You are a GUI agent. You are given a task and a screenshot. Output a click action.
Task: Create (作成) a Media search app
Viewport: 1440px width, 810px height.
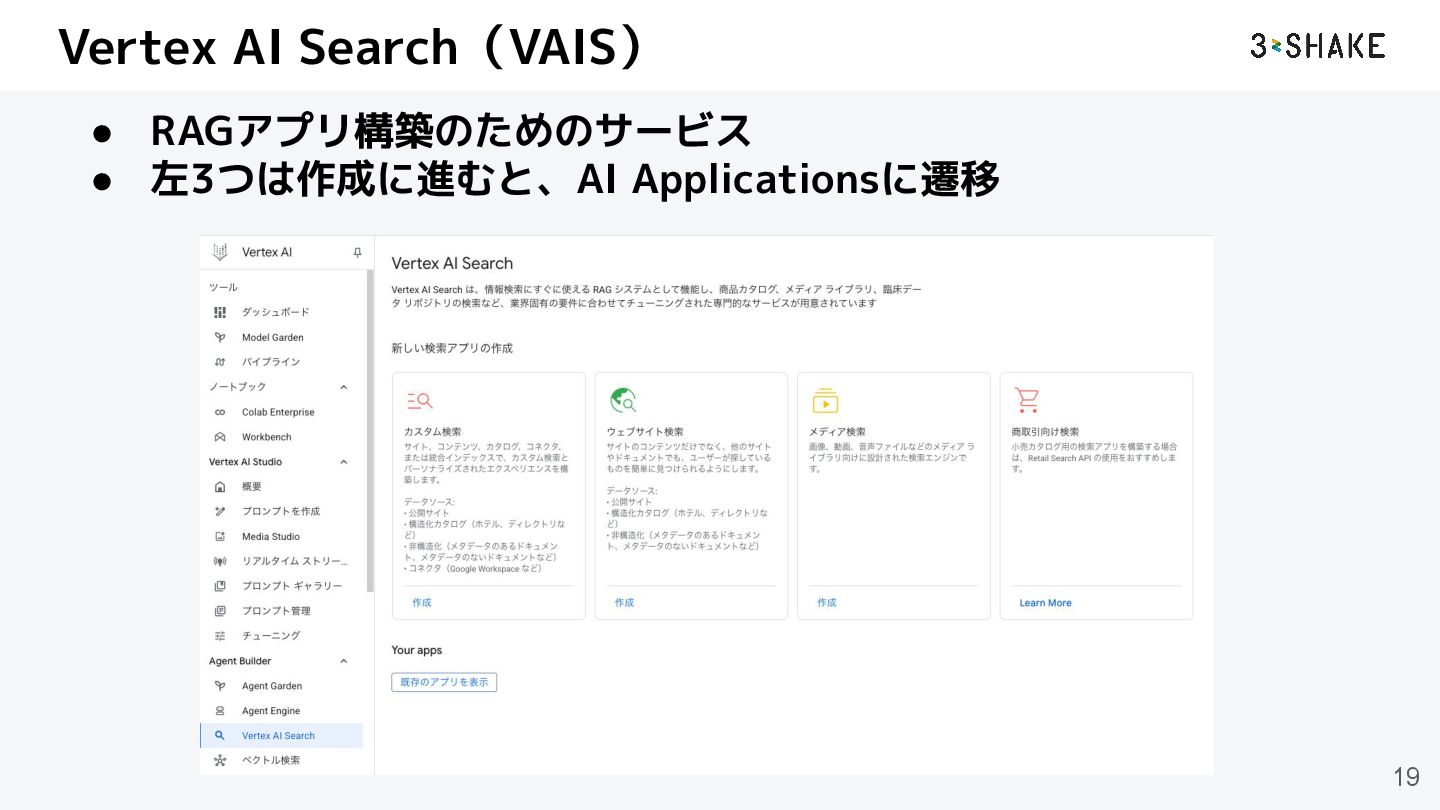pos(827,603)
